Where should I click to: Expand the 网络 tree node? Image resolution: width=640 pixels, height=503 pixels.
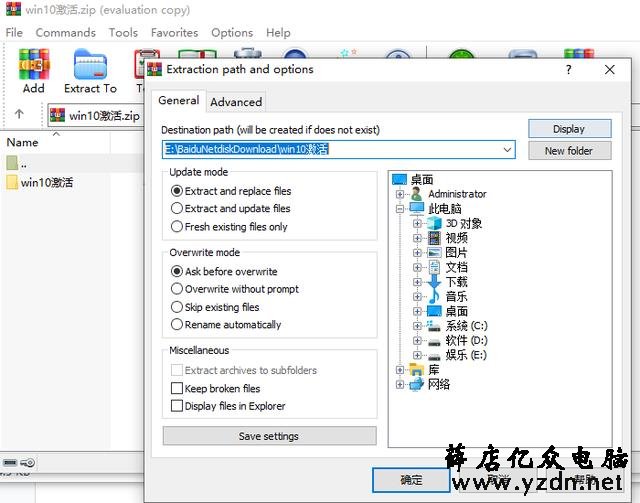pyautogui.click(x=400, y=385)
